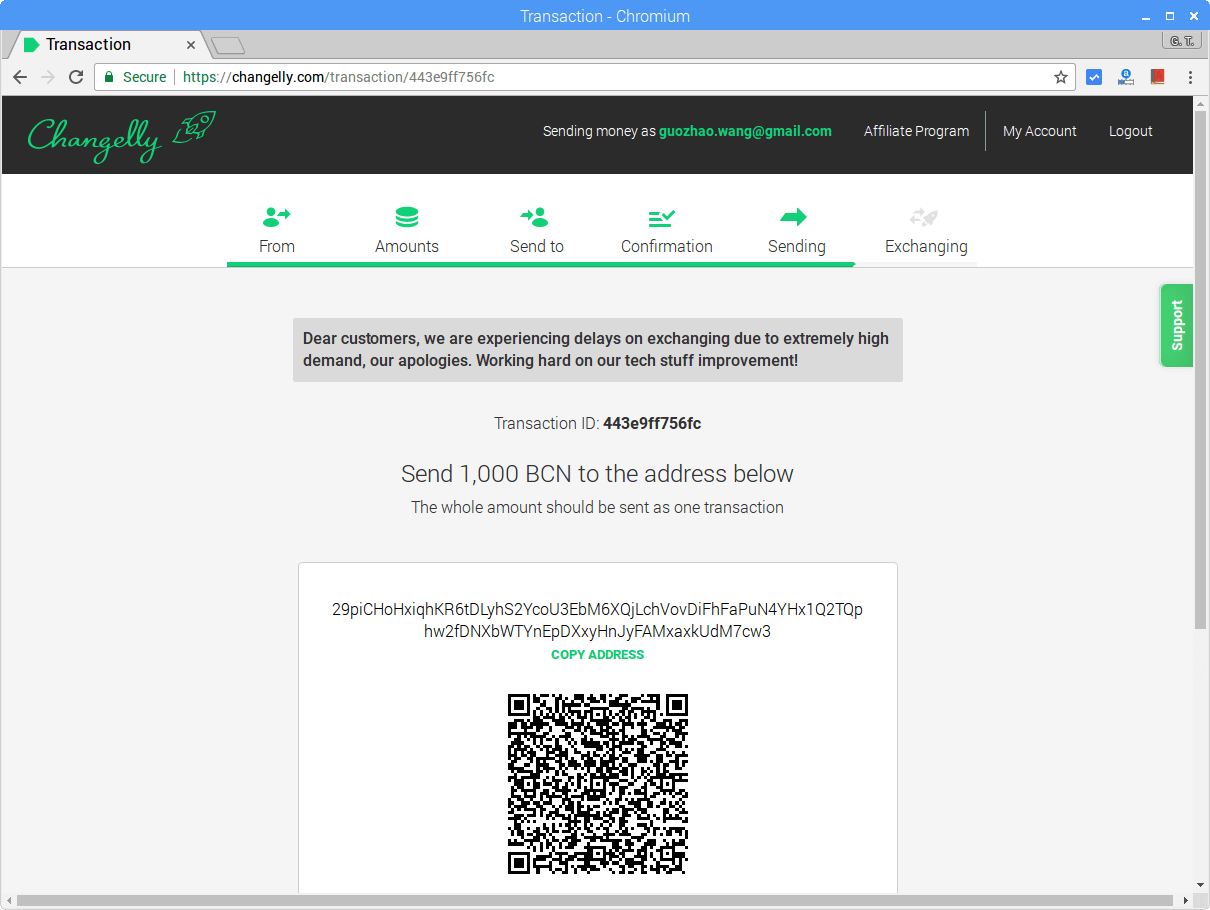Copy the BCN deposit address
Image resolution: width=1210 pixels, height=910 pixels.
tap(597, 655)
